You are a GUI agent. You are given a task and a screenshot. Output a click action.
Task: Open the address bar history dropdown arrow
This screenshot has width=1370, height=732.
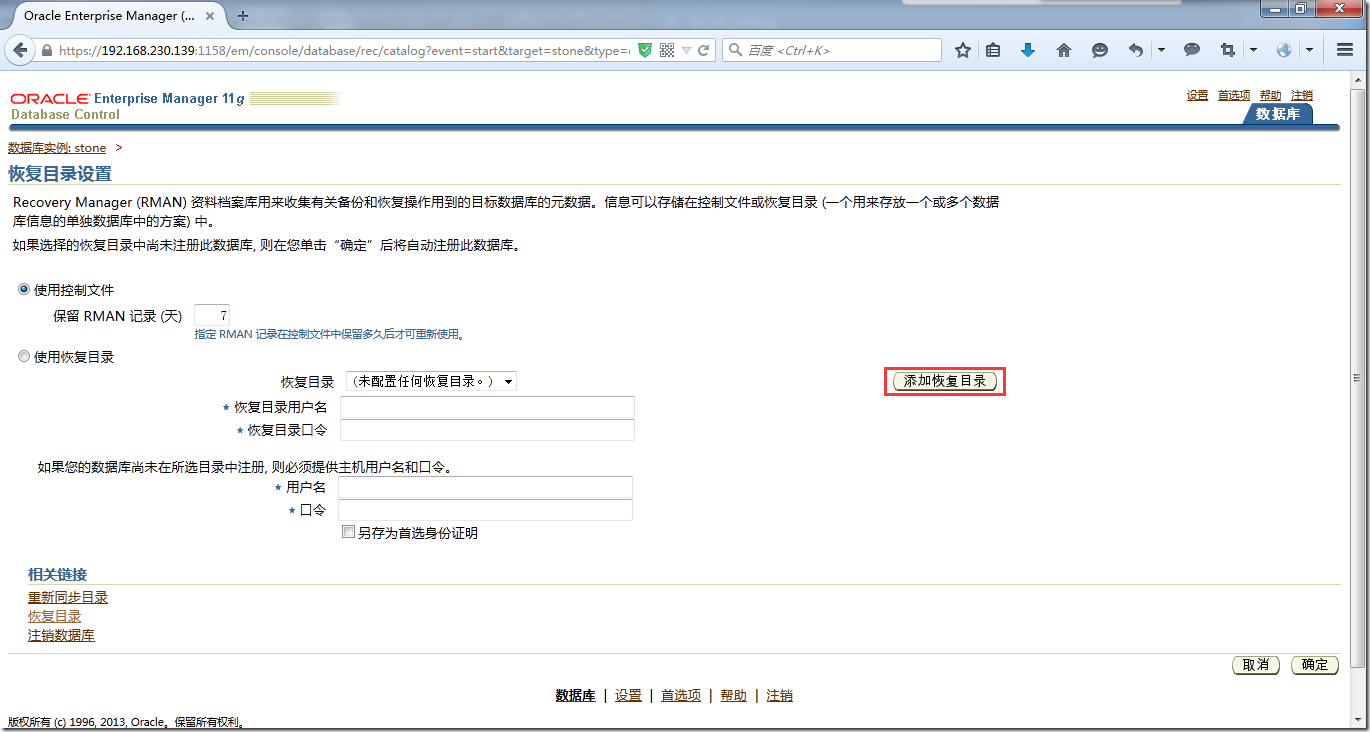[686, 50]
